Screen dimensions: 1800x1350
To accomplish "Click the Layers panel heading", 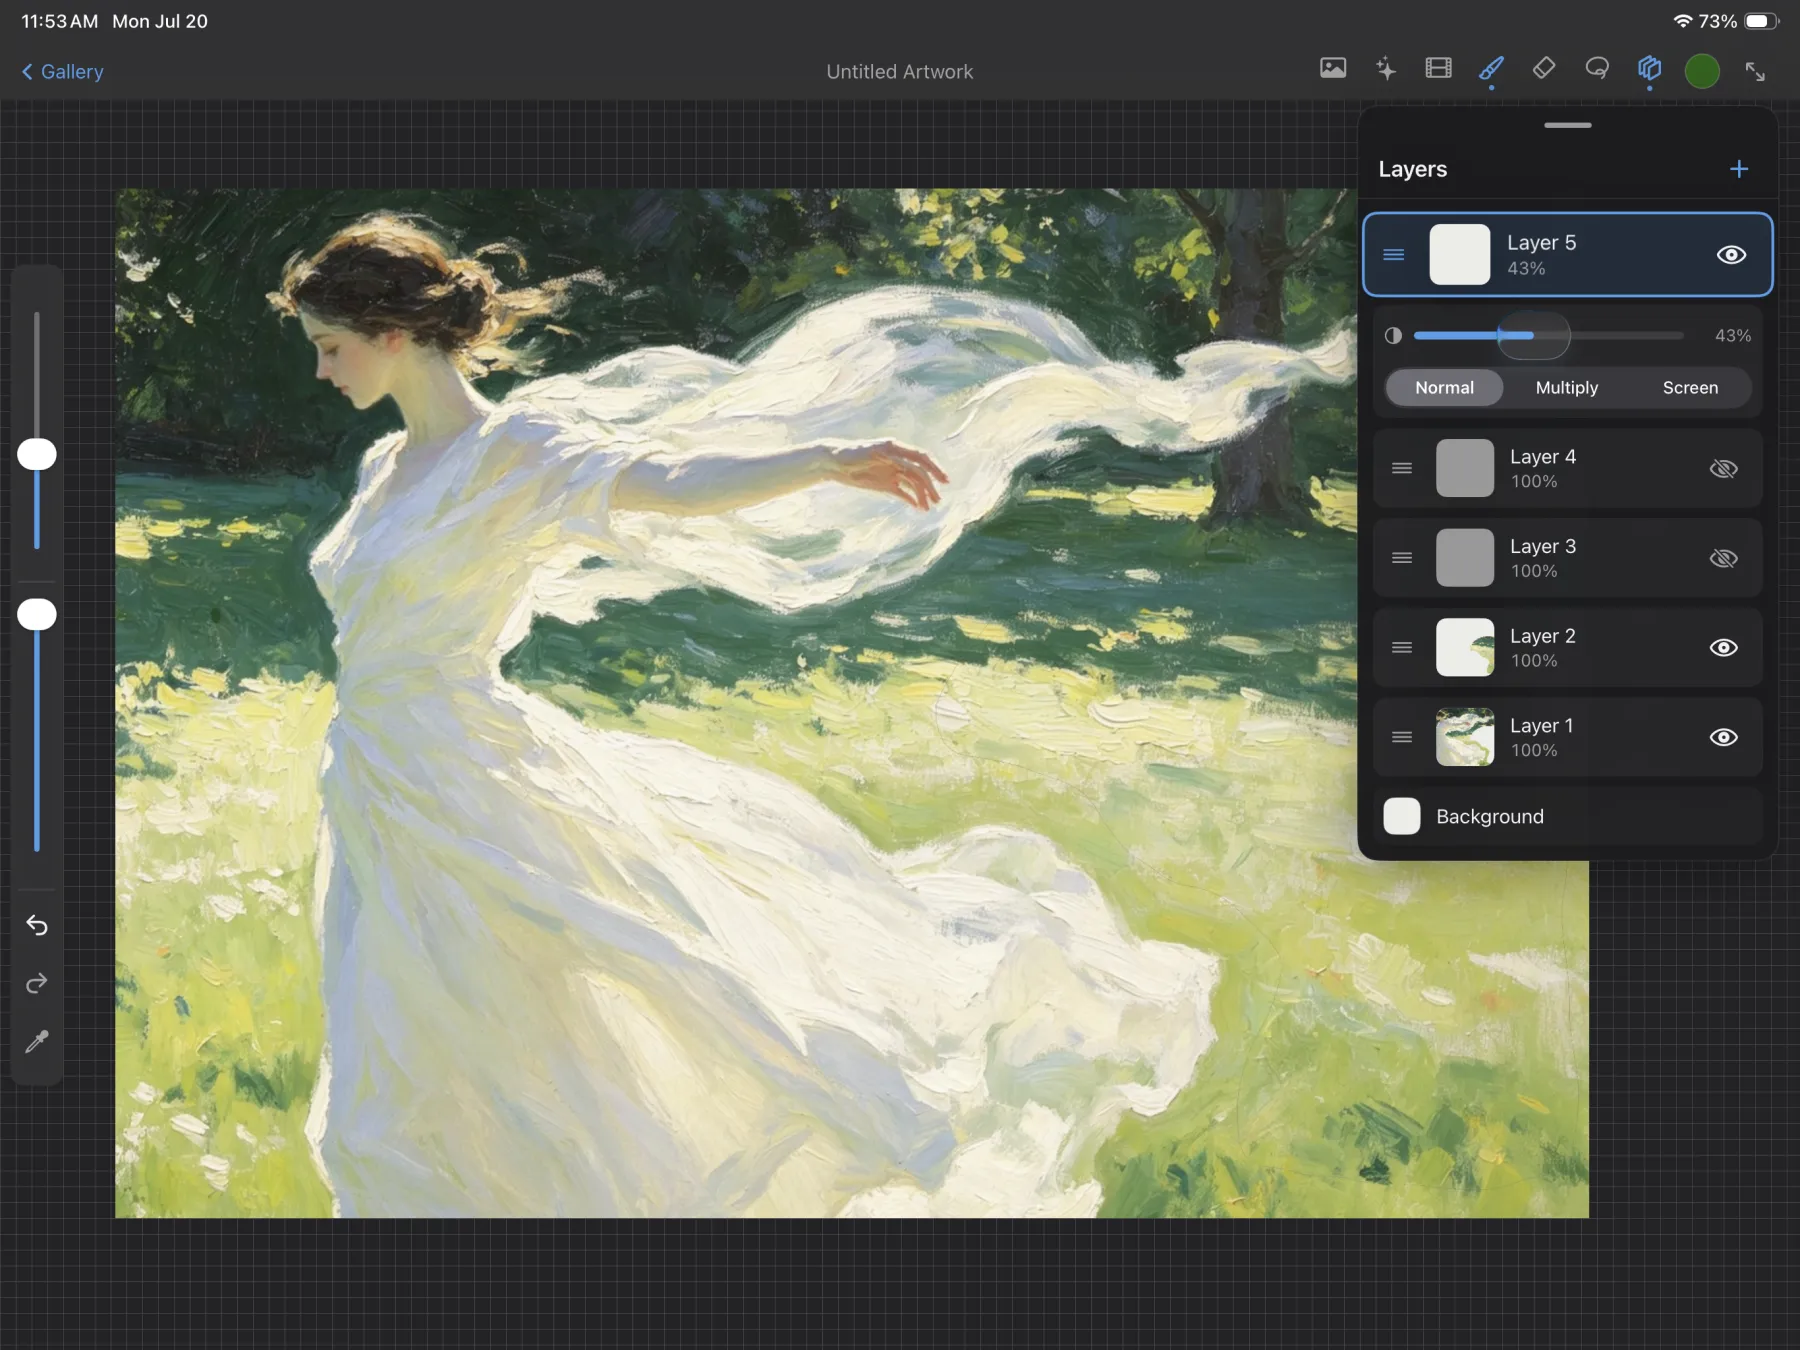I will 1412,169.
